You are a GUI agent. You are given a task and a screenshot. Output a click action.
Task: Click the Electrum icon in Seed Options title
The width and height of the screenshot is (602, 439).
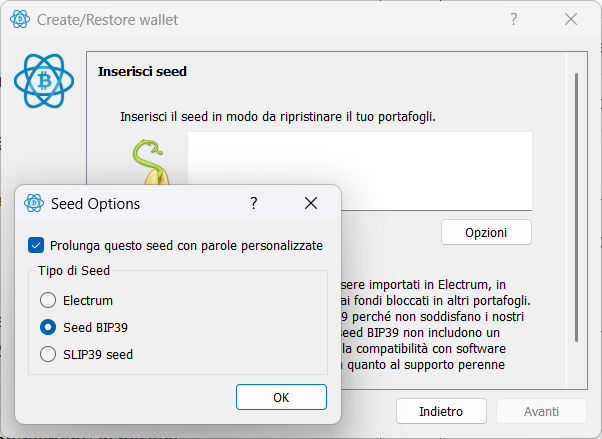pos(34,203)
